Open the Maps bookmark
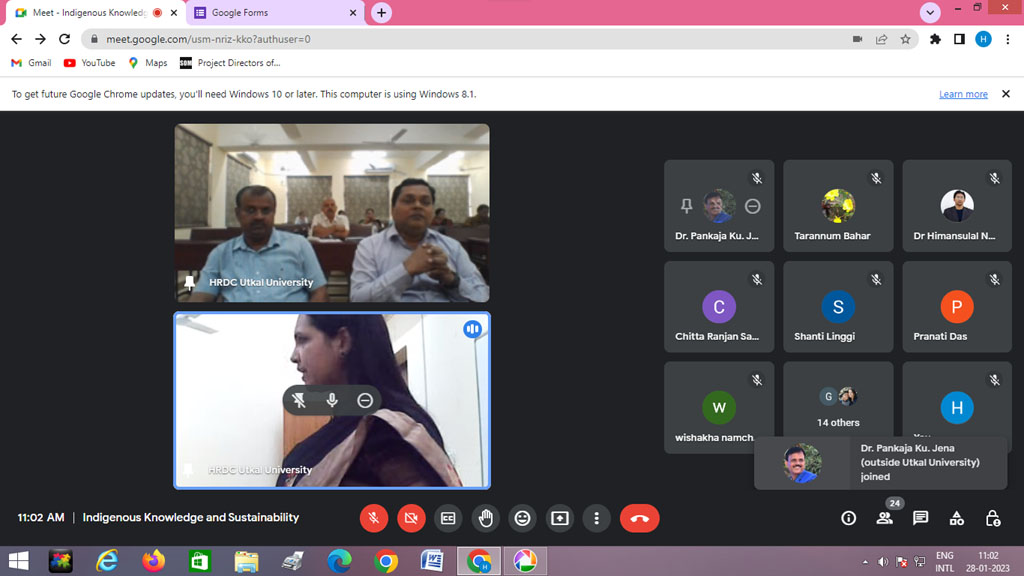The height and width of the screenshot is (576, 1024). (x=148, y=63)
